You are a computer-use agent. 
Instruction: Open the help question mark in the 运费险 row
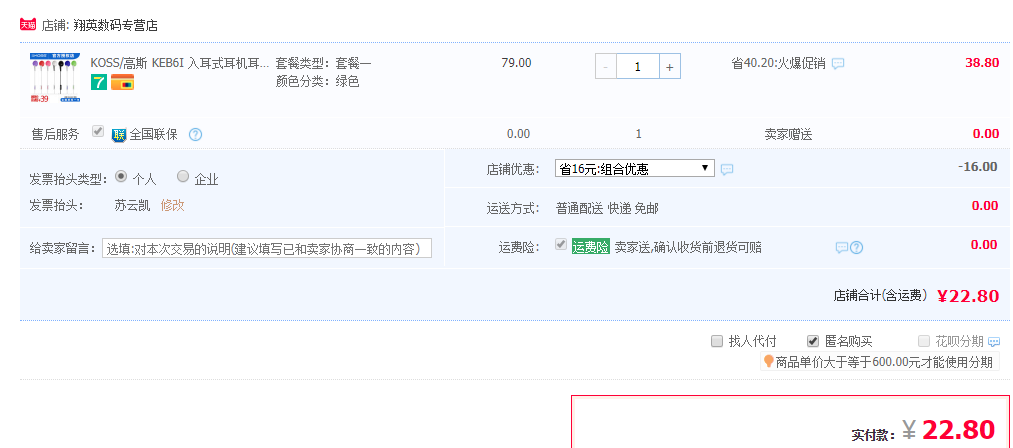click(x=857, y=247)
